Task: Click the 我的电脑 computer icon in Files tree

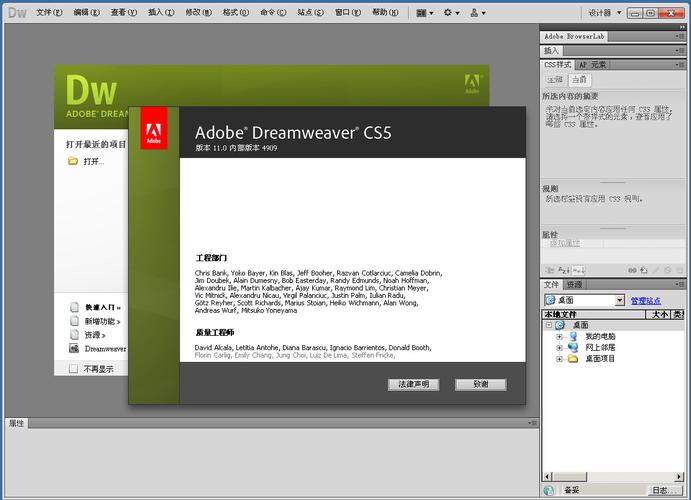Action: pyautogui.click(x=573, y=336)
